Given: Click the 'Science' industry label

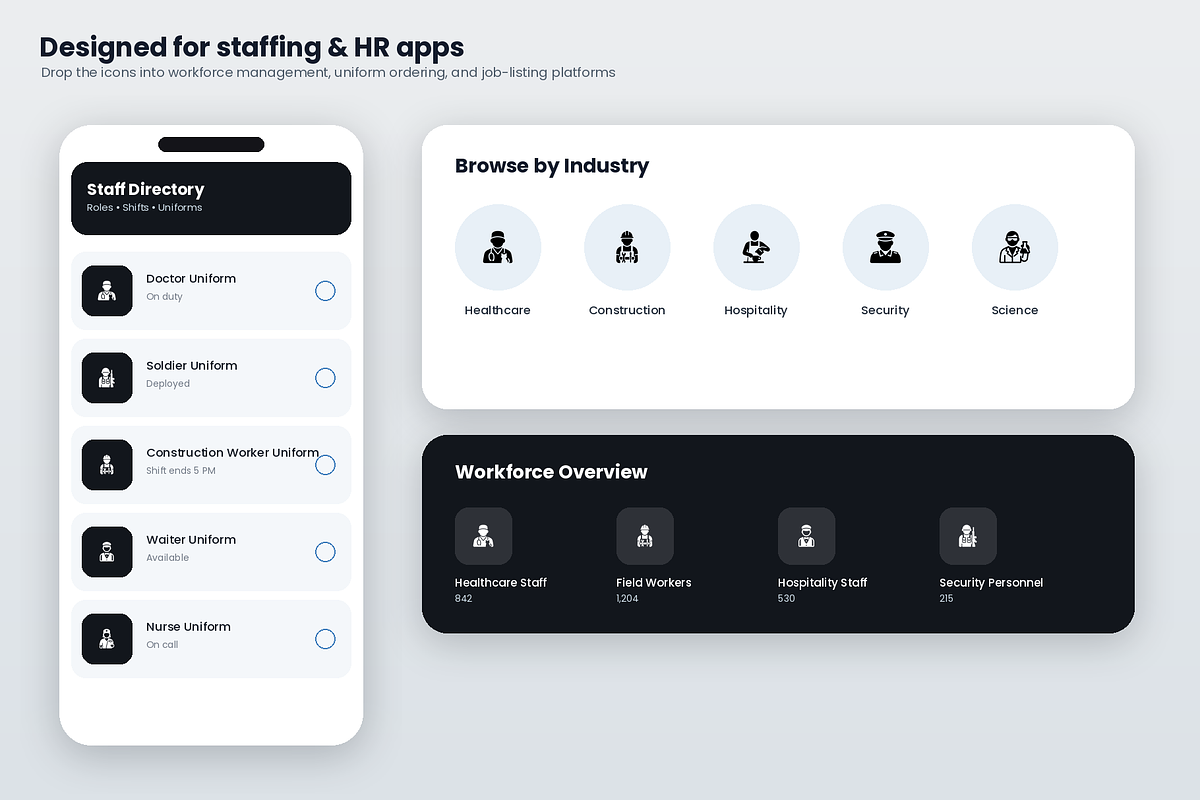Looking at the screenshot, I should (x=1015, y=310).
